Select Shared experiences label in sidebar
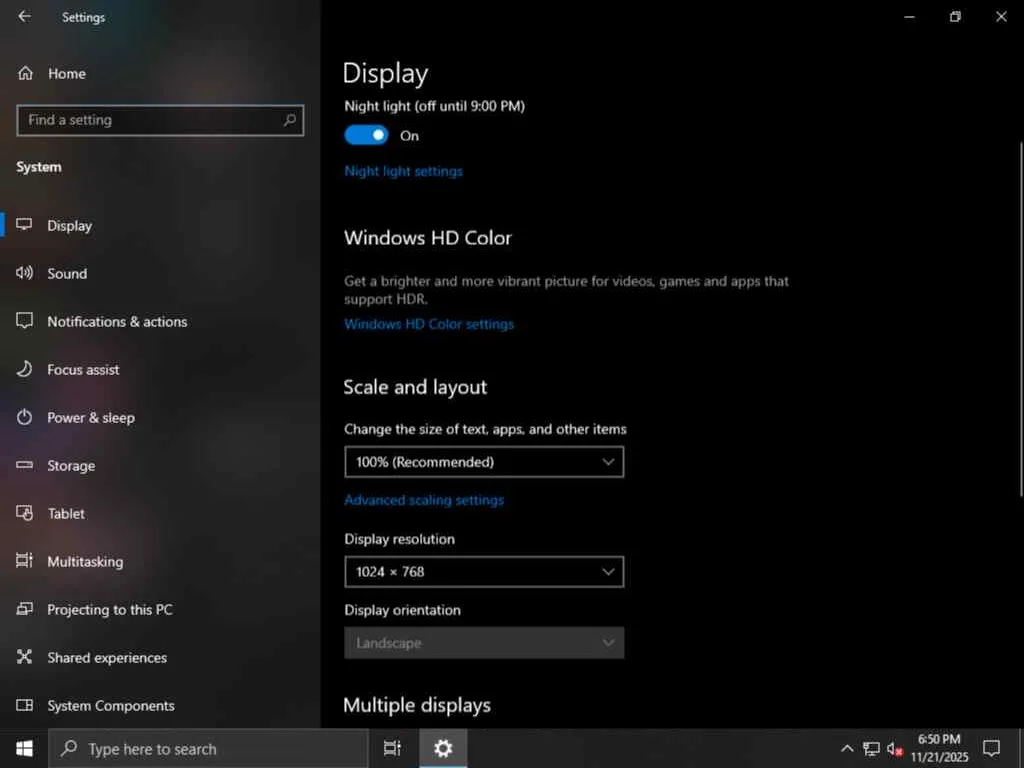This screenshot has width=1024, height=768. coord(106,658)
